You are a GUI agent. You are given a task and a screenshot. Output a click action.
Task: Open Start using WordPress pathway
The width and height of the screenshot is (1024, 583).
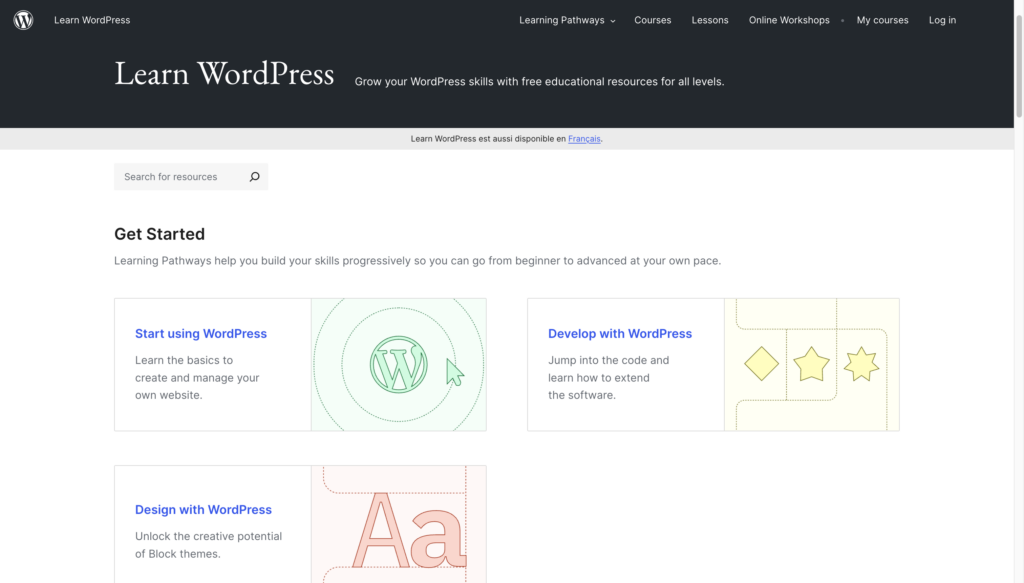(x=201, y=334)
